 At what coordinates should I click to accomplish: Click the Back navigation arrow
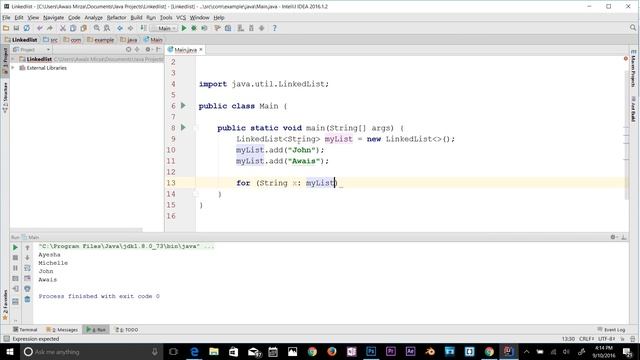(x=120, y=28)
